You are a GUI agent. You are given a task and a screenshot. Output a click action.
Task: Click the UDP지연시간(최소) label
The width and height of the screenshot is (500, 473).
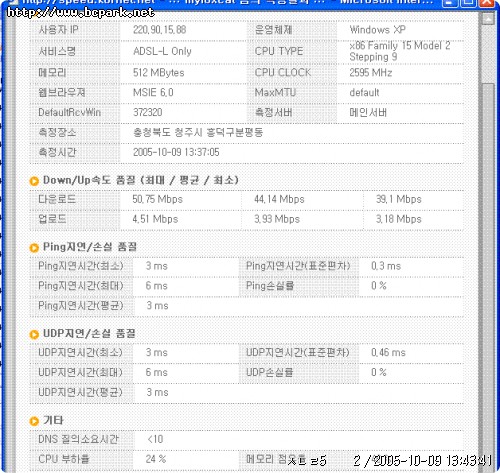(x=80, y=353)
